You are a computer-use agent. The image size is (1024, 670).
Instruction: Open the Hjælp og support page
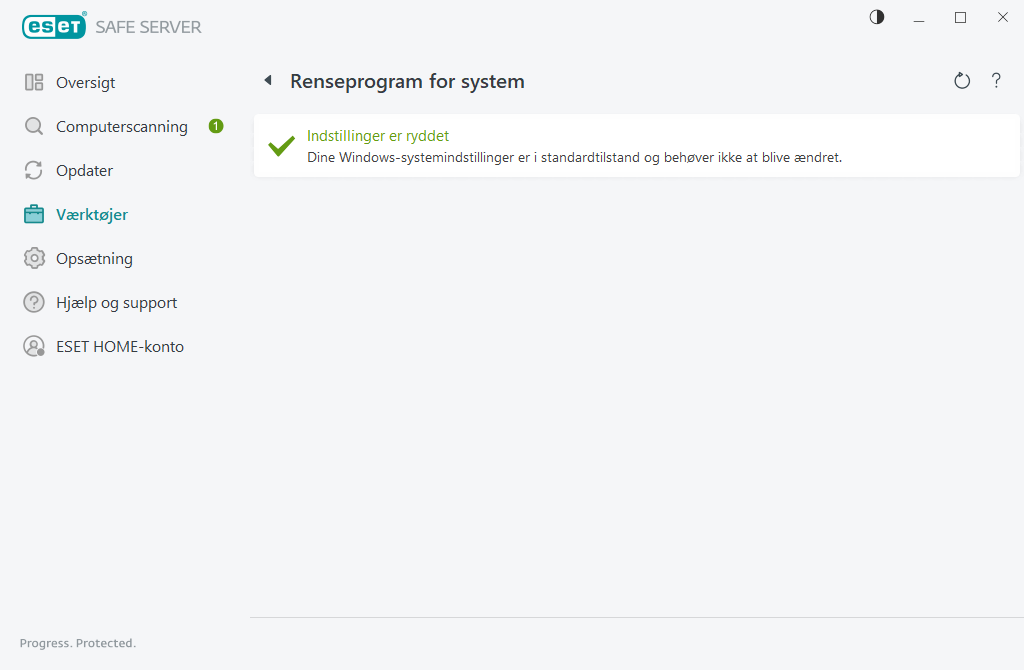tap(116, 302)
